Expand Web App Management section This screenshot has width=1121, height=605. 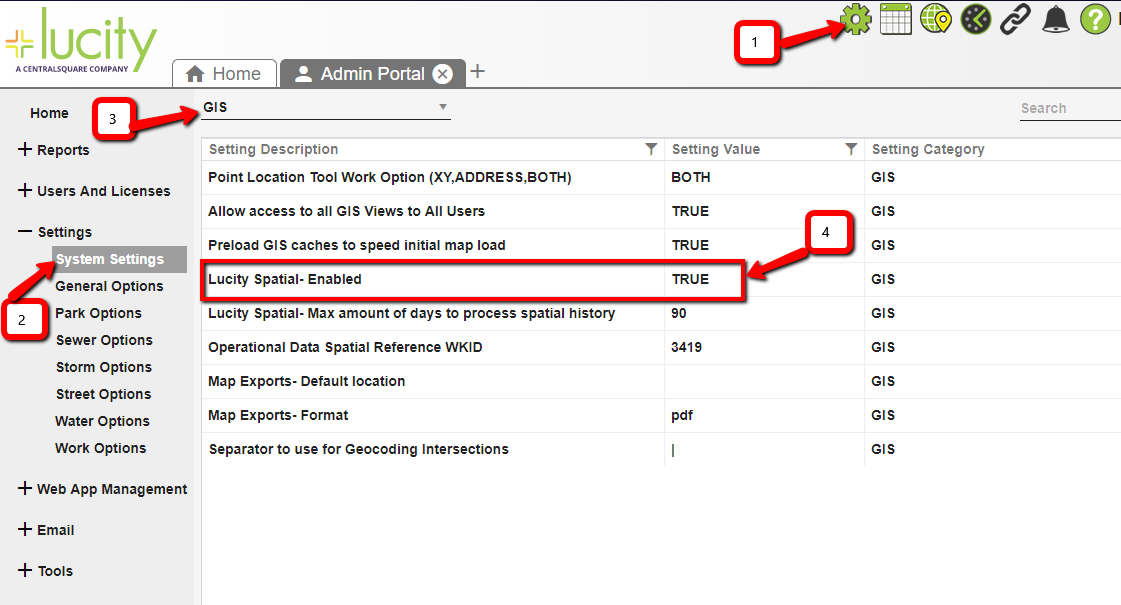(102, 489)
